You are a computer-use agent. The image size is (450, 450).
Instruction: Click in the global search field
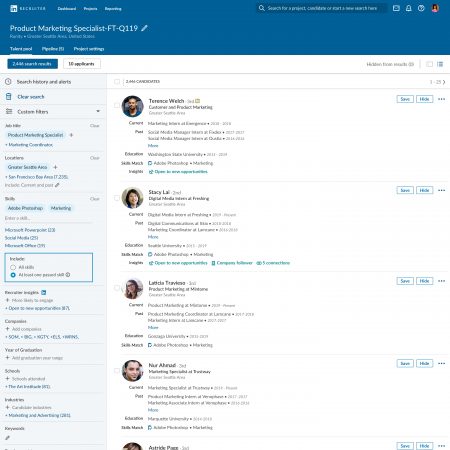point(322,8)
